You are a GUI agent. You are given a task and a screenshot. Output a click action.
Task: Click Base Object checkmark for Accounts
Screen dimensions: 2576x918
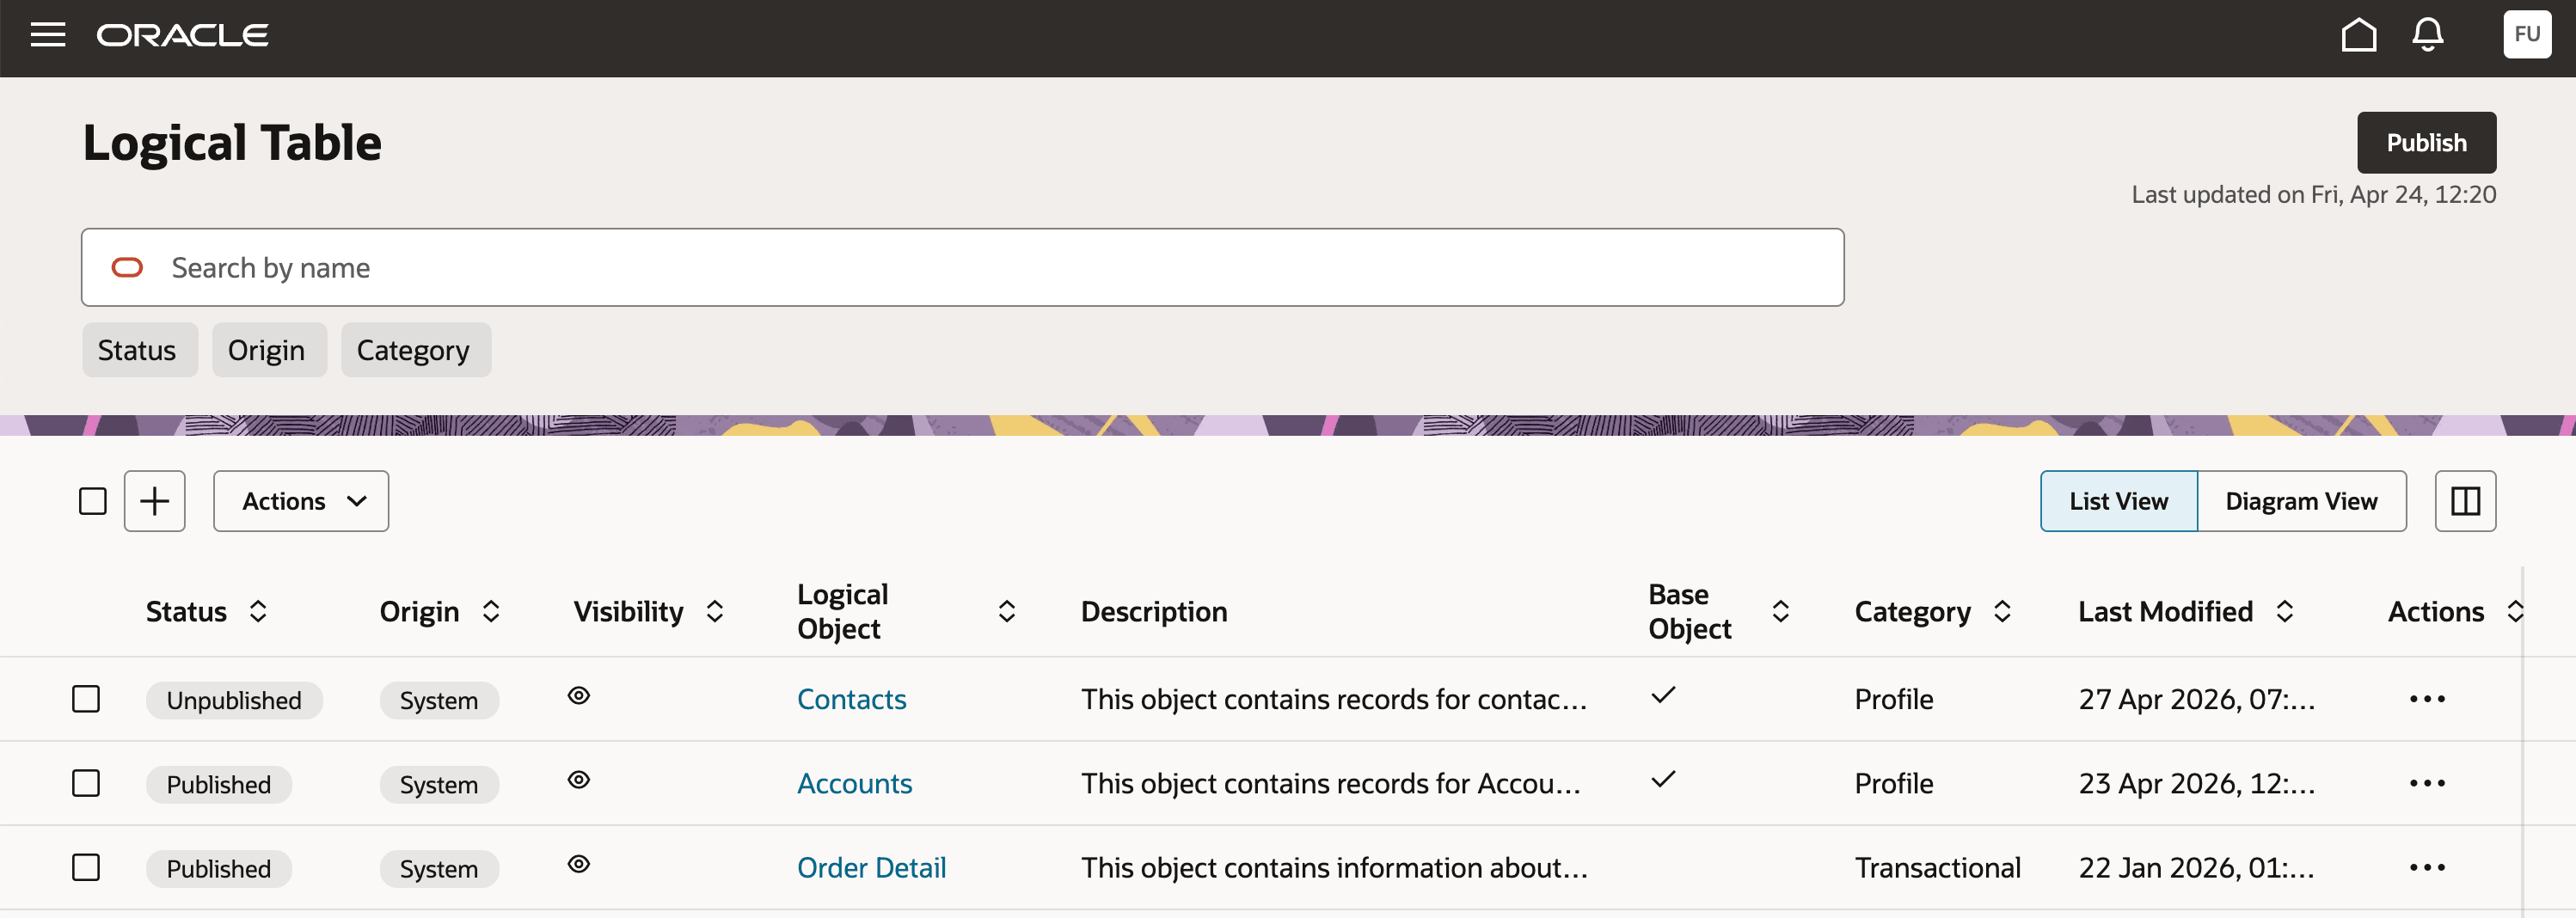(1663, 779)
